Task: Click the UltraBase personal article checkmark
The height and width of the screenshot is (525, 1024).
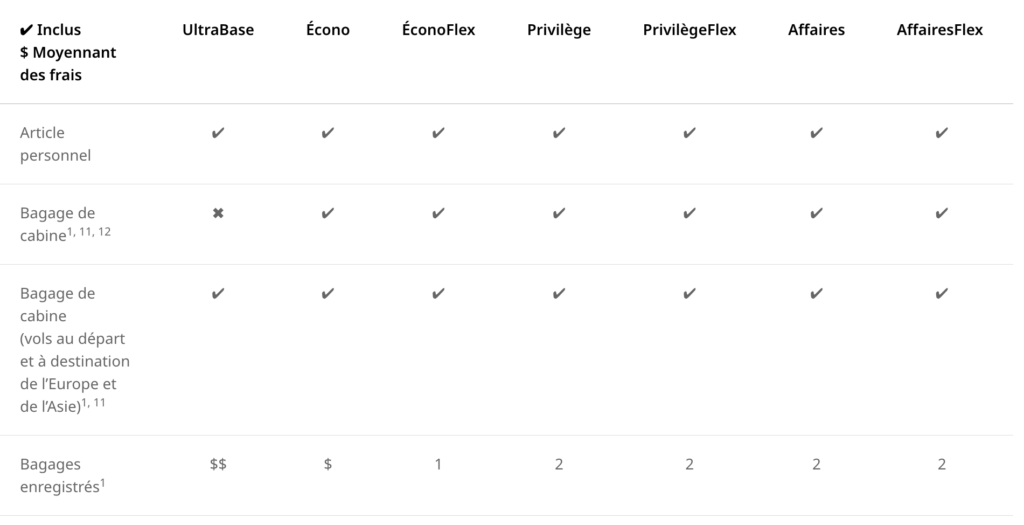Action: click(x=218, y=133)
